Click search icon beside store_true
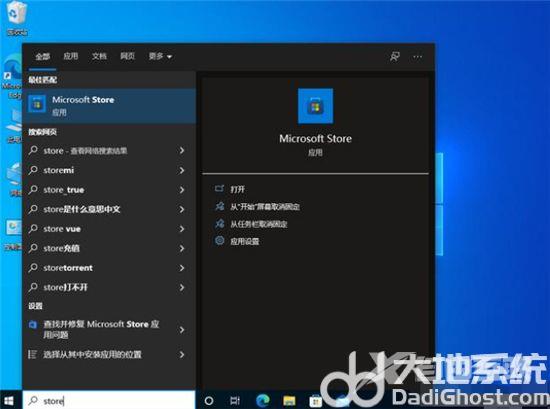 (x=33, y=190)
